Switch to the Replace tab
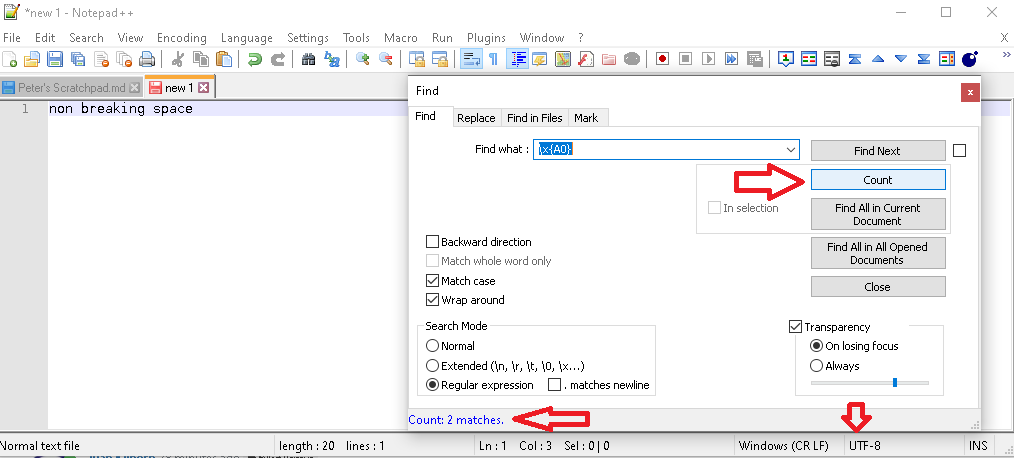Screen dimensions: 1014x458 (x=476, y=118)
